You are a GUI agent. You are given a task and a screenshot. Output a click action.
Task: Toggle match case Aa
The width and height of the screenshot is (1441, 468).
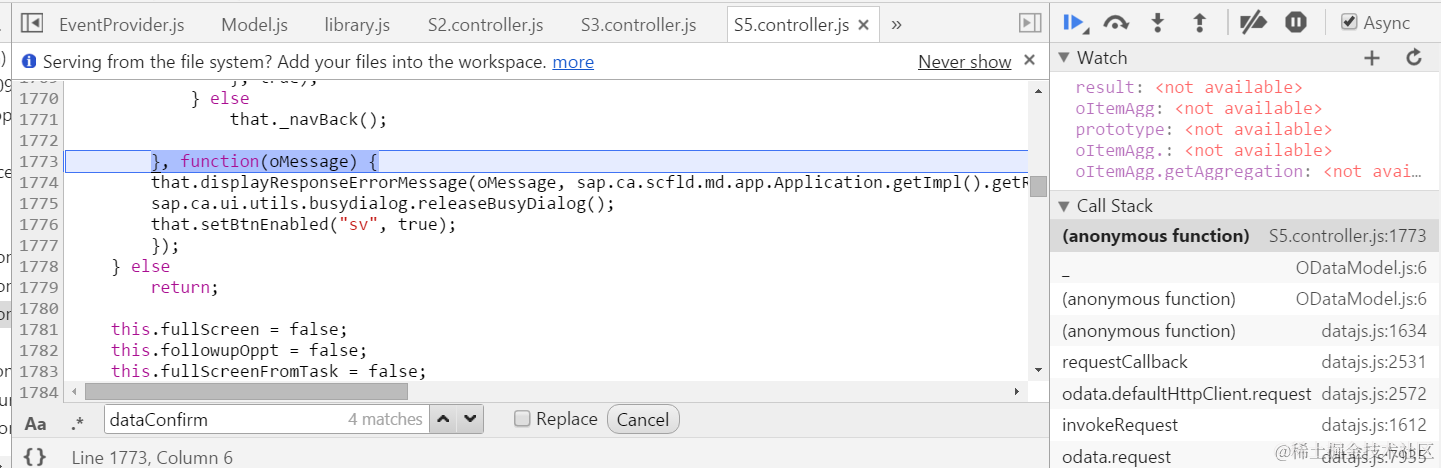[36, 423]
